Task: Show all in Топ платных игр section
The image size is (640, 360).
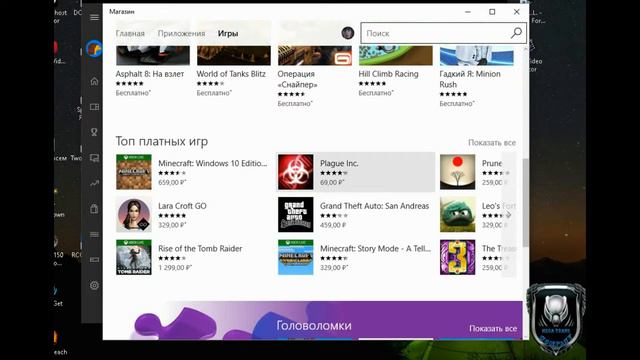Action: click(x=492, y=142)
